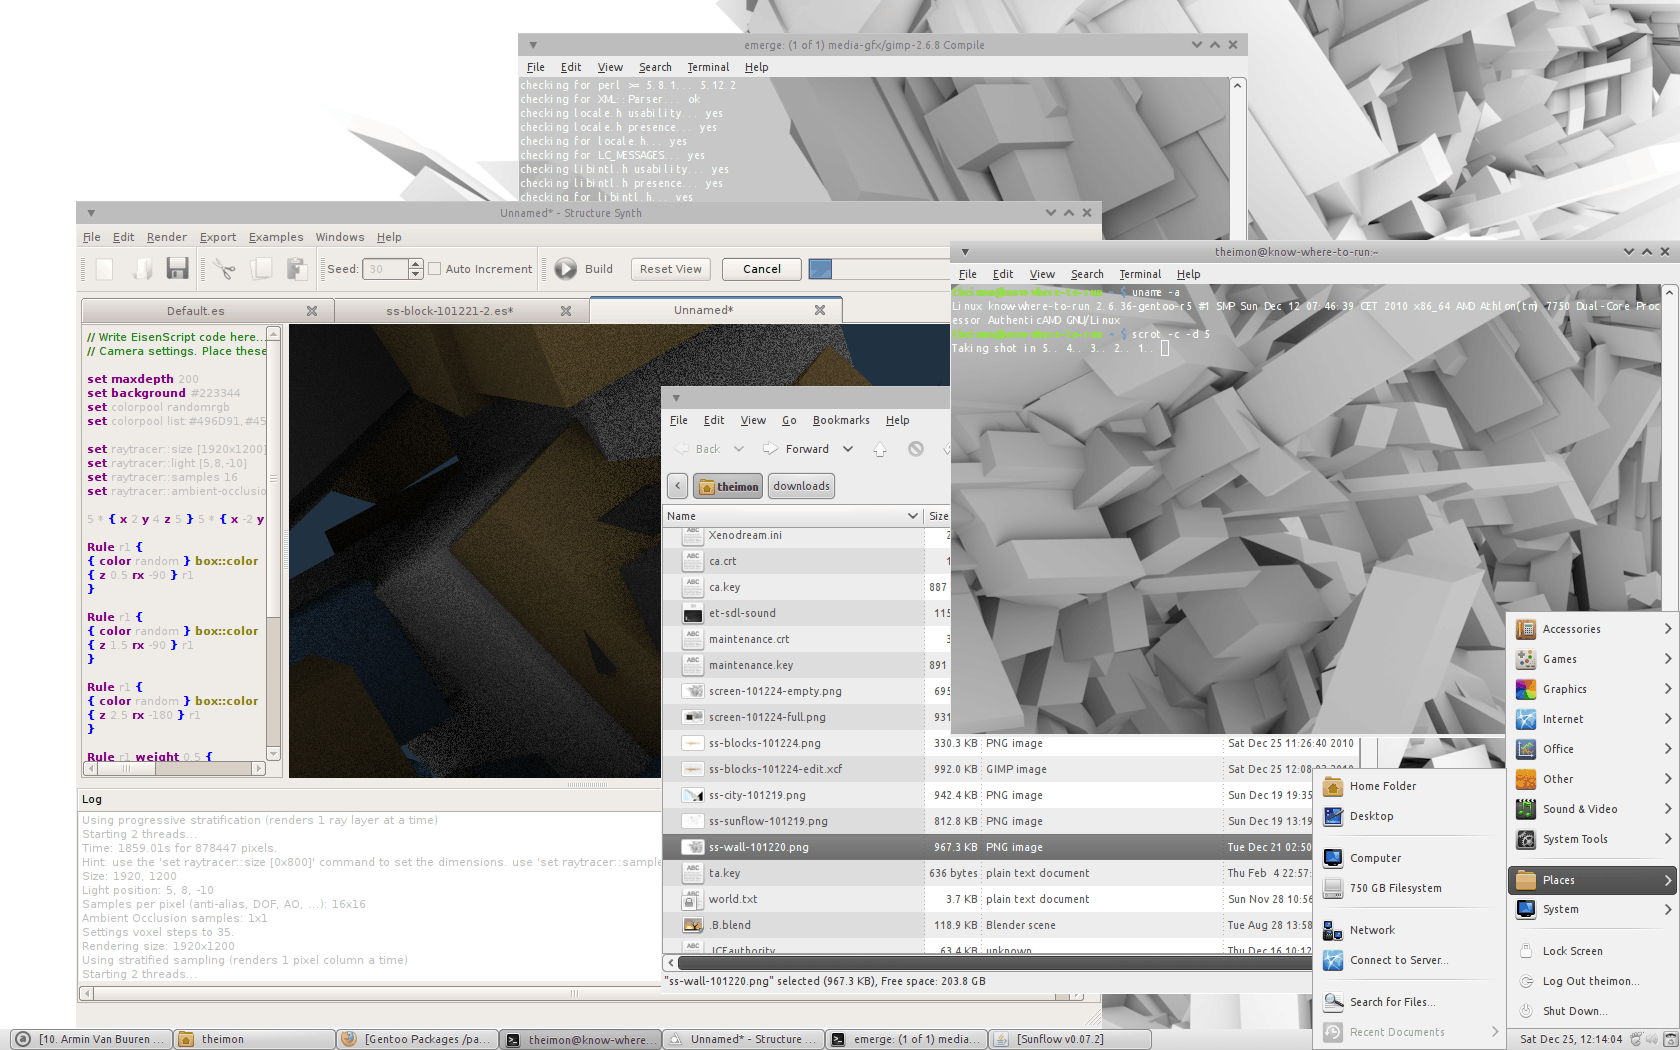Save the script with the floppy disk icon
The height and width of the screenshot is (1050, 1680).
pyautogui.click(x=178, y=268)
